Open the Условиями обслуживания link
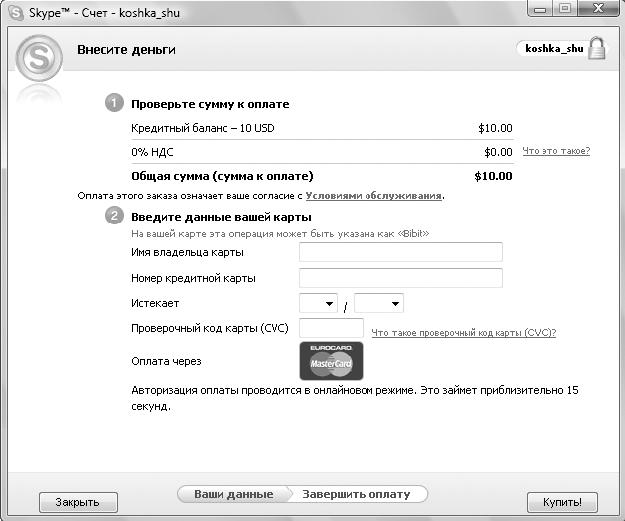The width and height of the screenshot is (625, 521). click(x=373, y=196)
